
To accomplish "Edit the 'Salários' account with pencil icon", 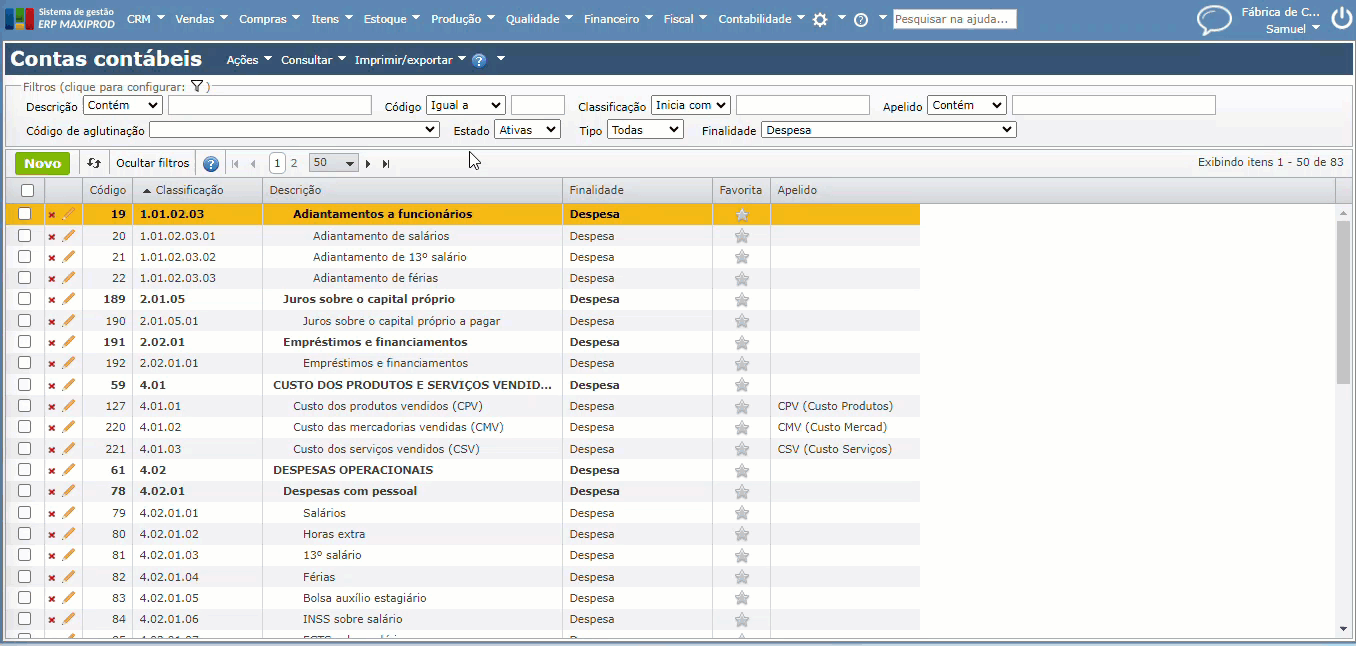I will 69,513.
